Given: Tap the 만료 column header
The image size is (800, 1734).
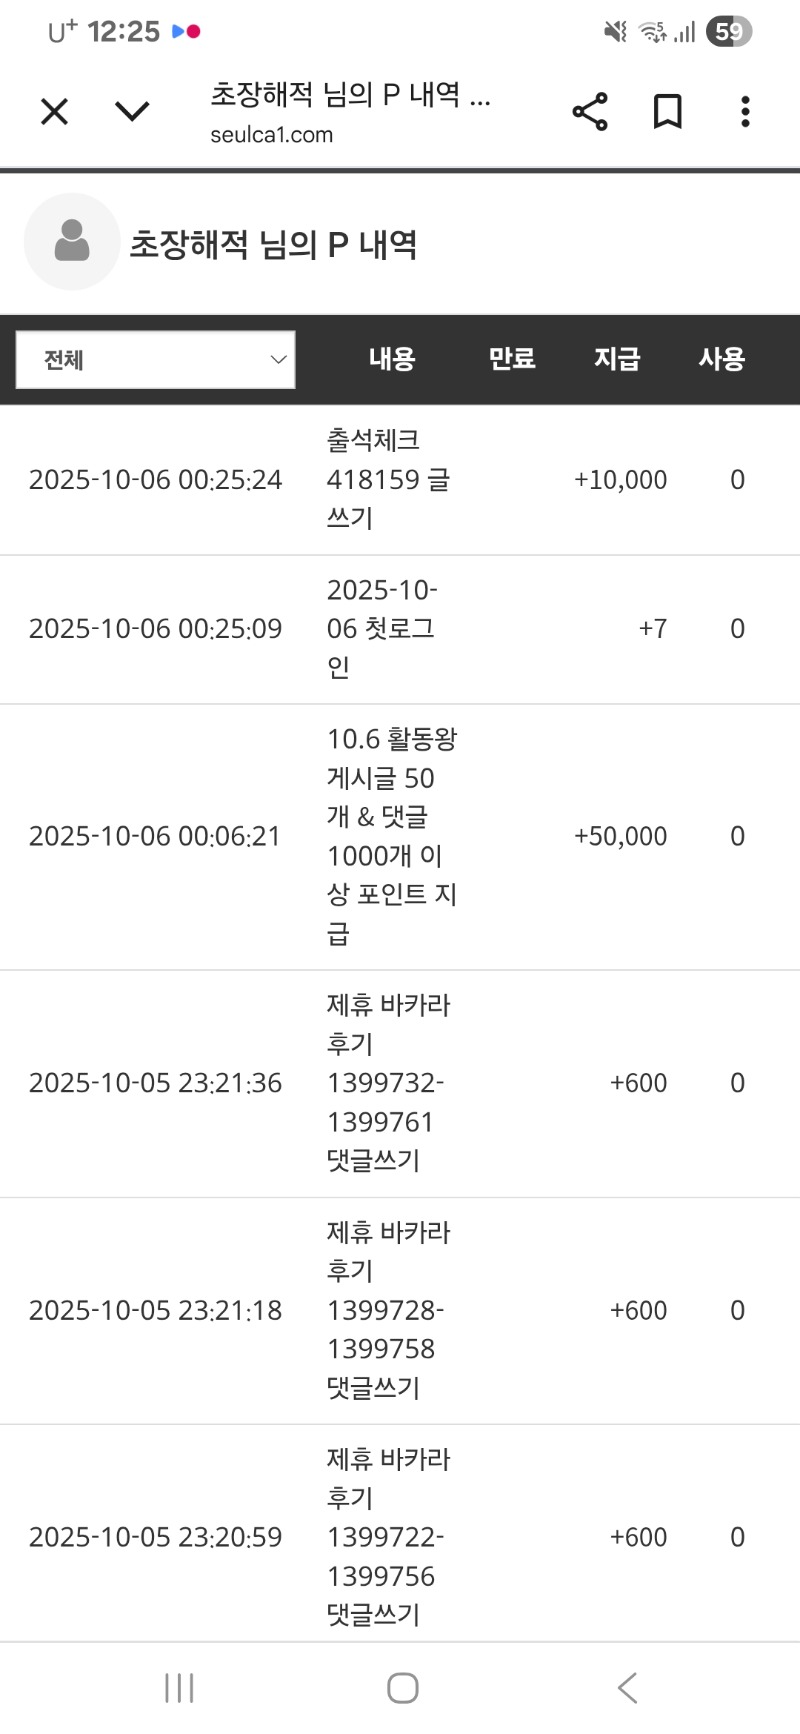Looking at the screenshot, I should click(x=511, y=359).
